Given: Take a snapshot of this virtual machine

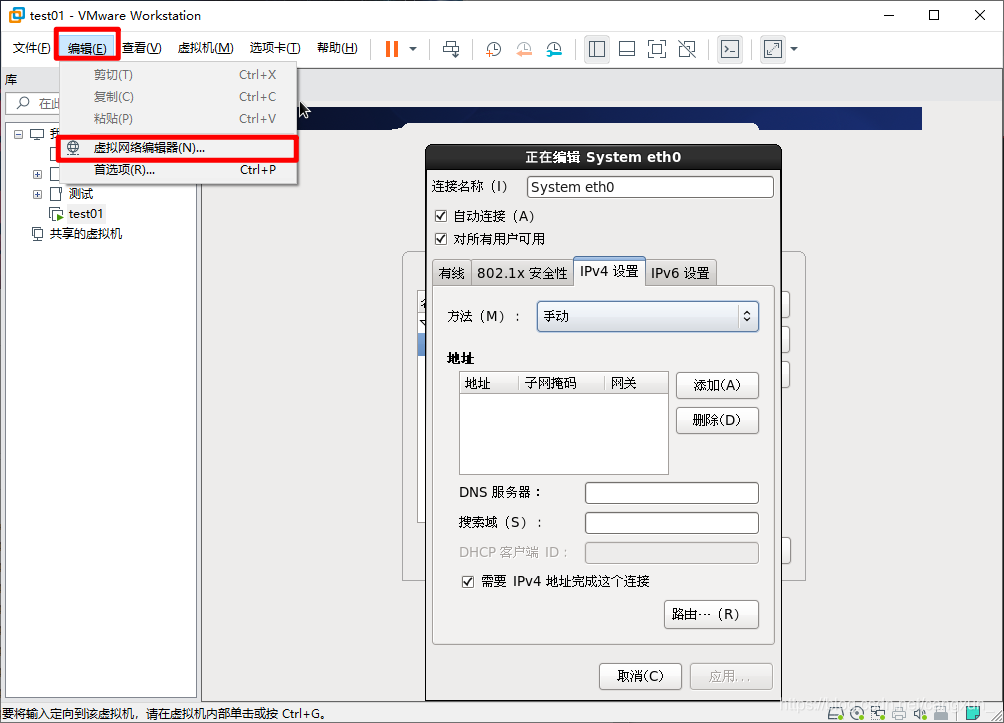Looking at the screenshot, I should pyautogui.click(x=493, y=49).
